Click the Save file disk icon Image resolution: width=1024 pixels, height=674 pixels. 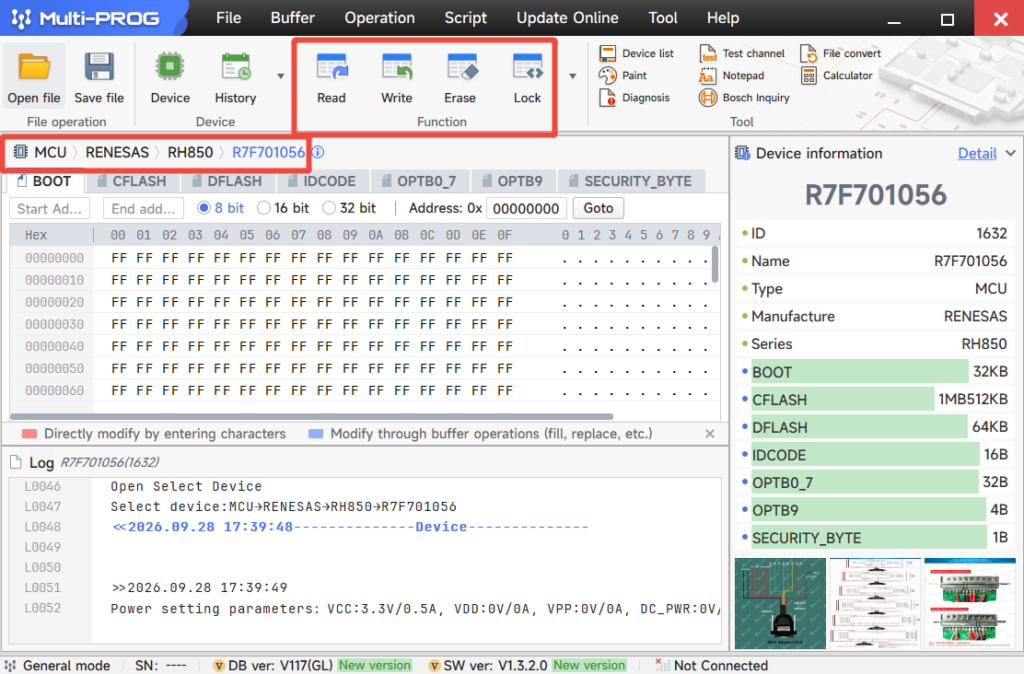tap(99, 68)
